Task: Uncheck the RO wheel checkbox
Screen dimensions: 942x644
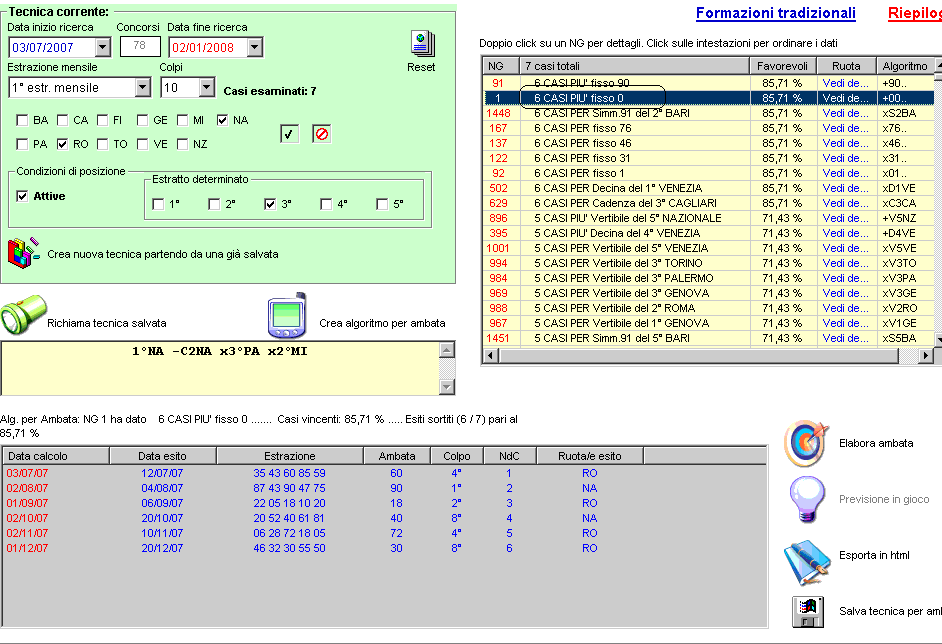Action: click(x=62, y=144)
